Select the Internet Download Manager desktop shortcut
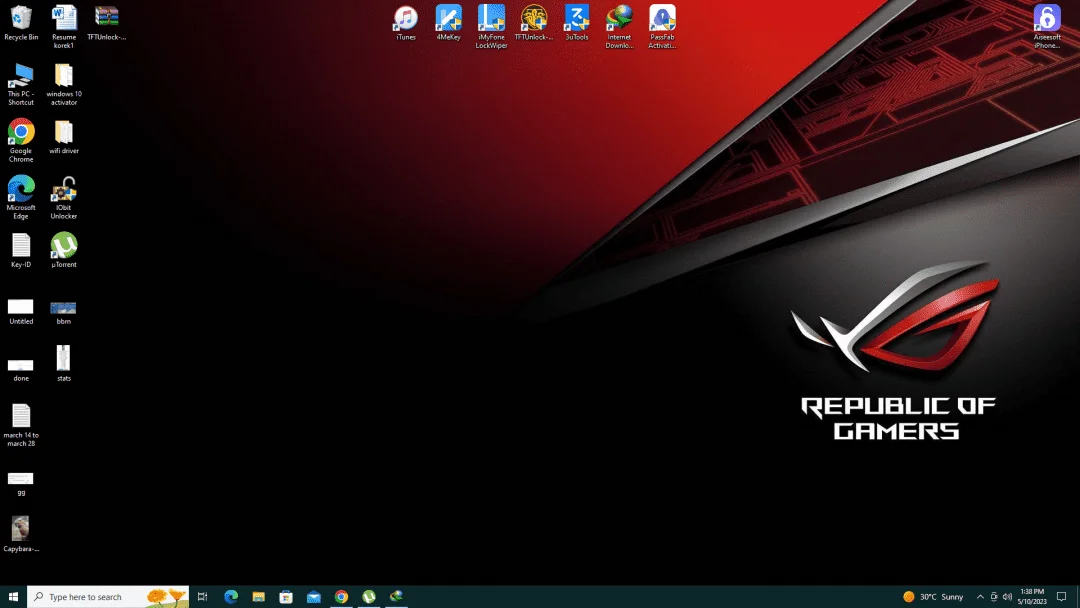This screenshot has width=1080, height=608. 619,26
